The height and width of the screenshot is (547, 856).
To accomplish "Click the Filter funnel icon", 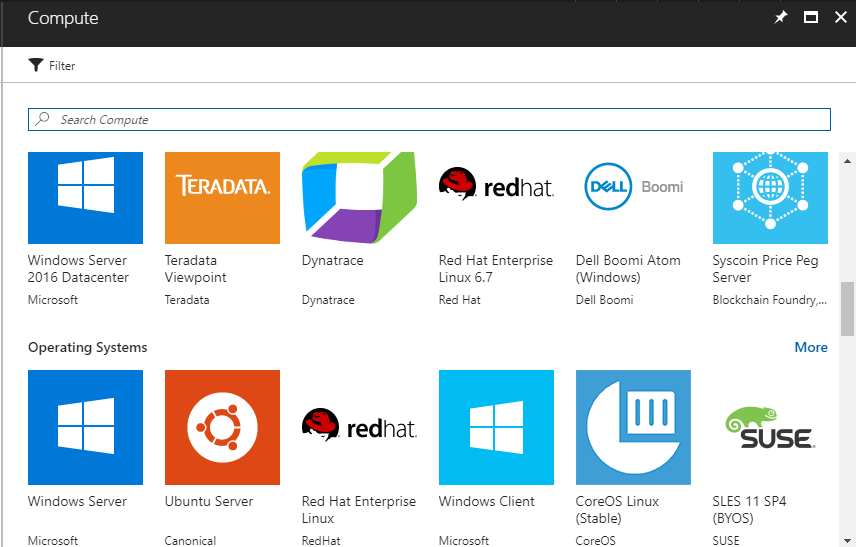I will 36,65.
